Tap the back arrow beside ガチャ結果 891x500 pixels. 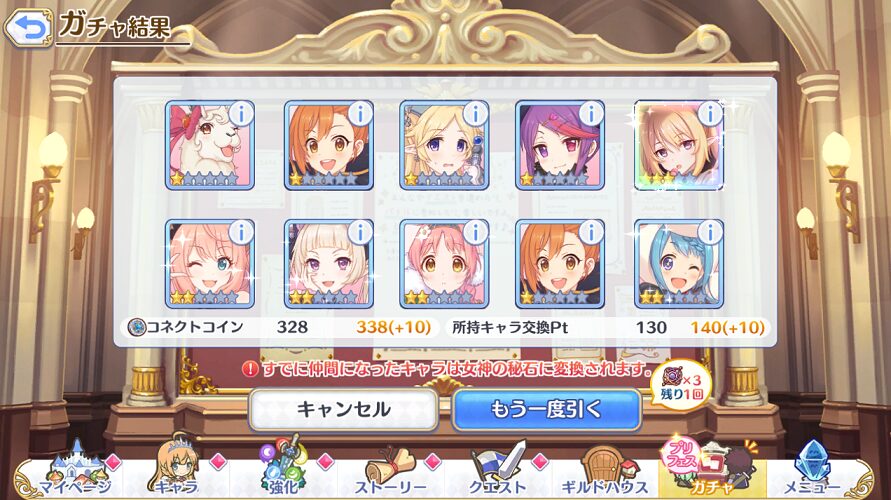[x=28, y=27]
